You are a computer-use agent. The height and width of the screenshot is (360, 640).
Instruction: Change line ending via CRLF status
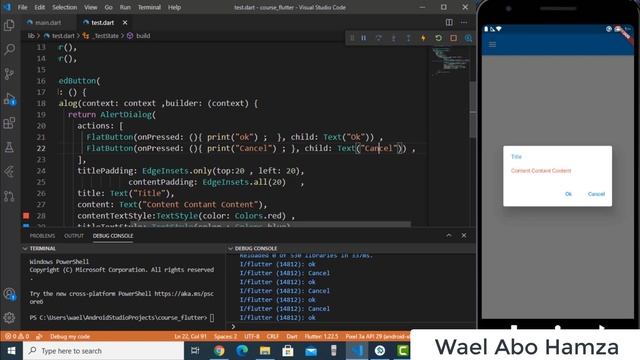[273, 336]
